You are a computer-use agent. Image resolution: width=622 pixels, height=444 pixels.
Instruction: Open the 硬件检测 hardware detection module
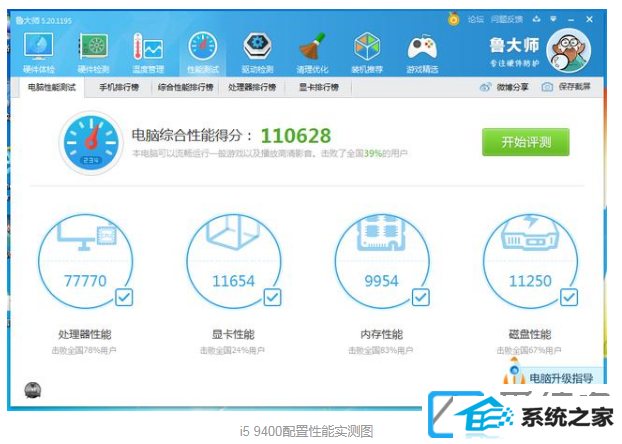(93, 53)
